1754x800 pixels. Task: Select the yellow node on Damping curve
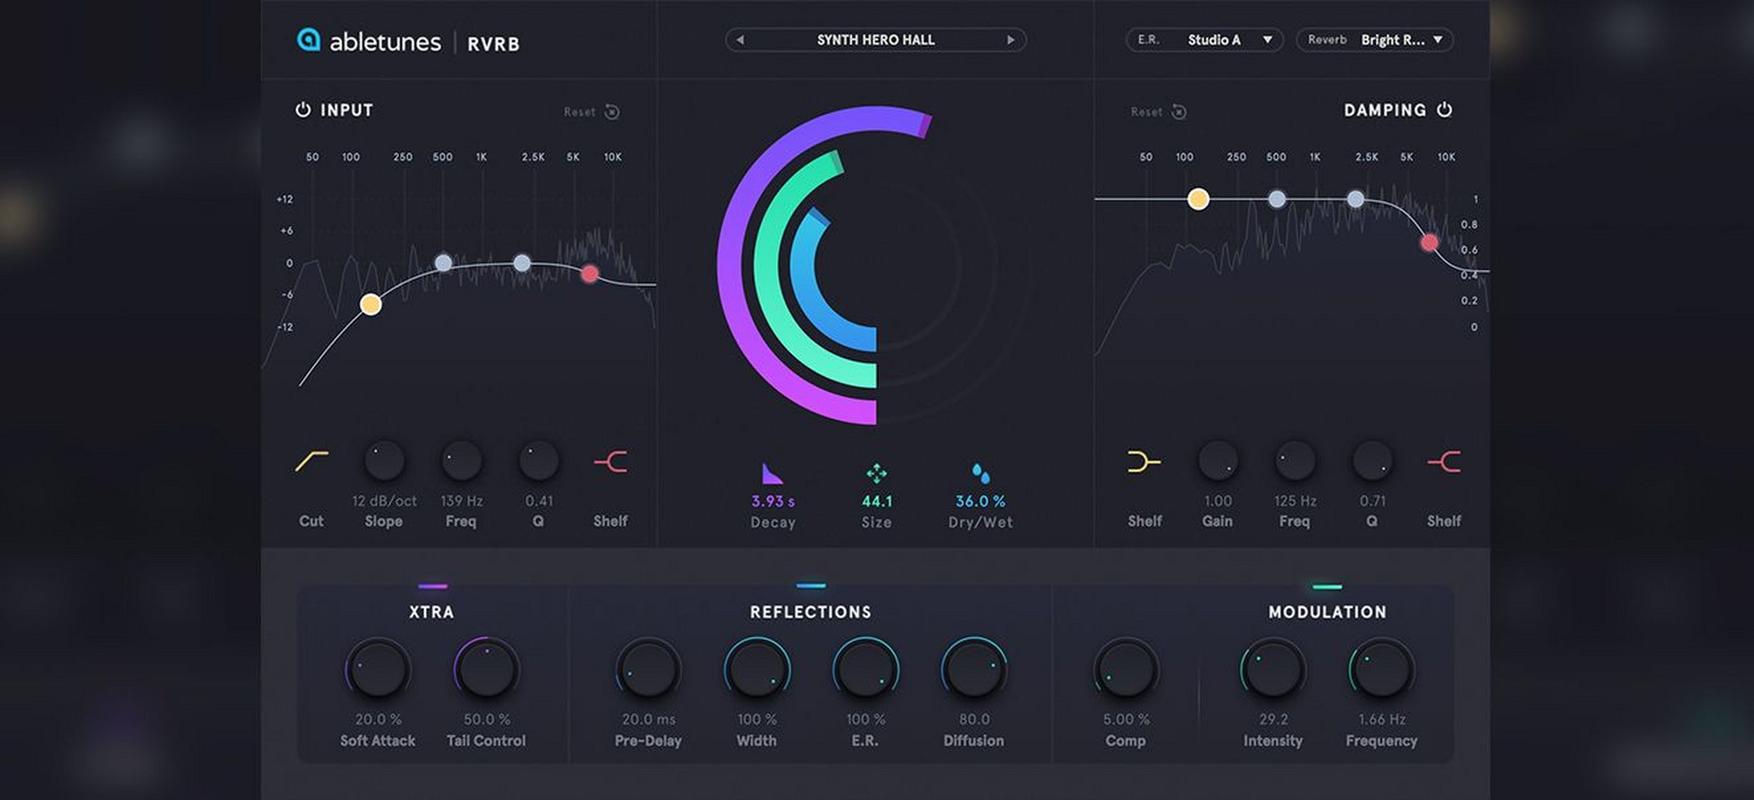tap(1198, 199)
